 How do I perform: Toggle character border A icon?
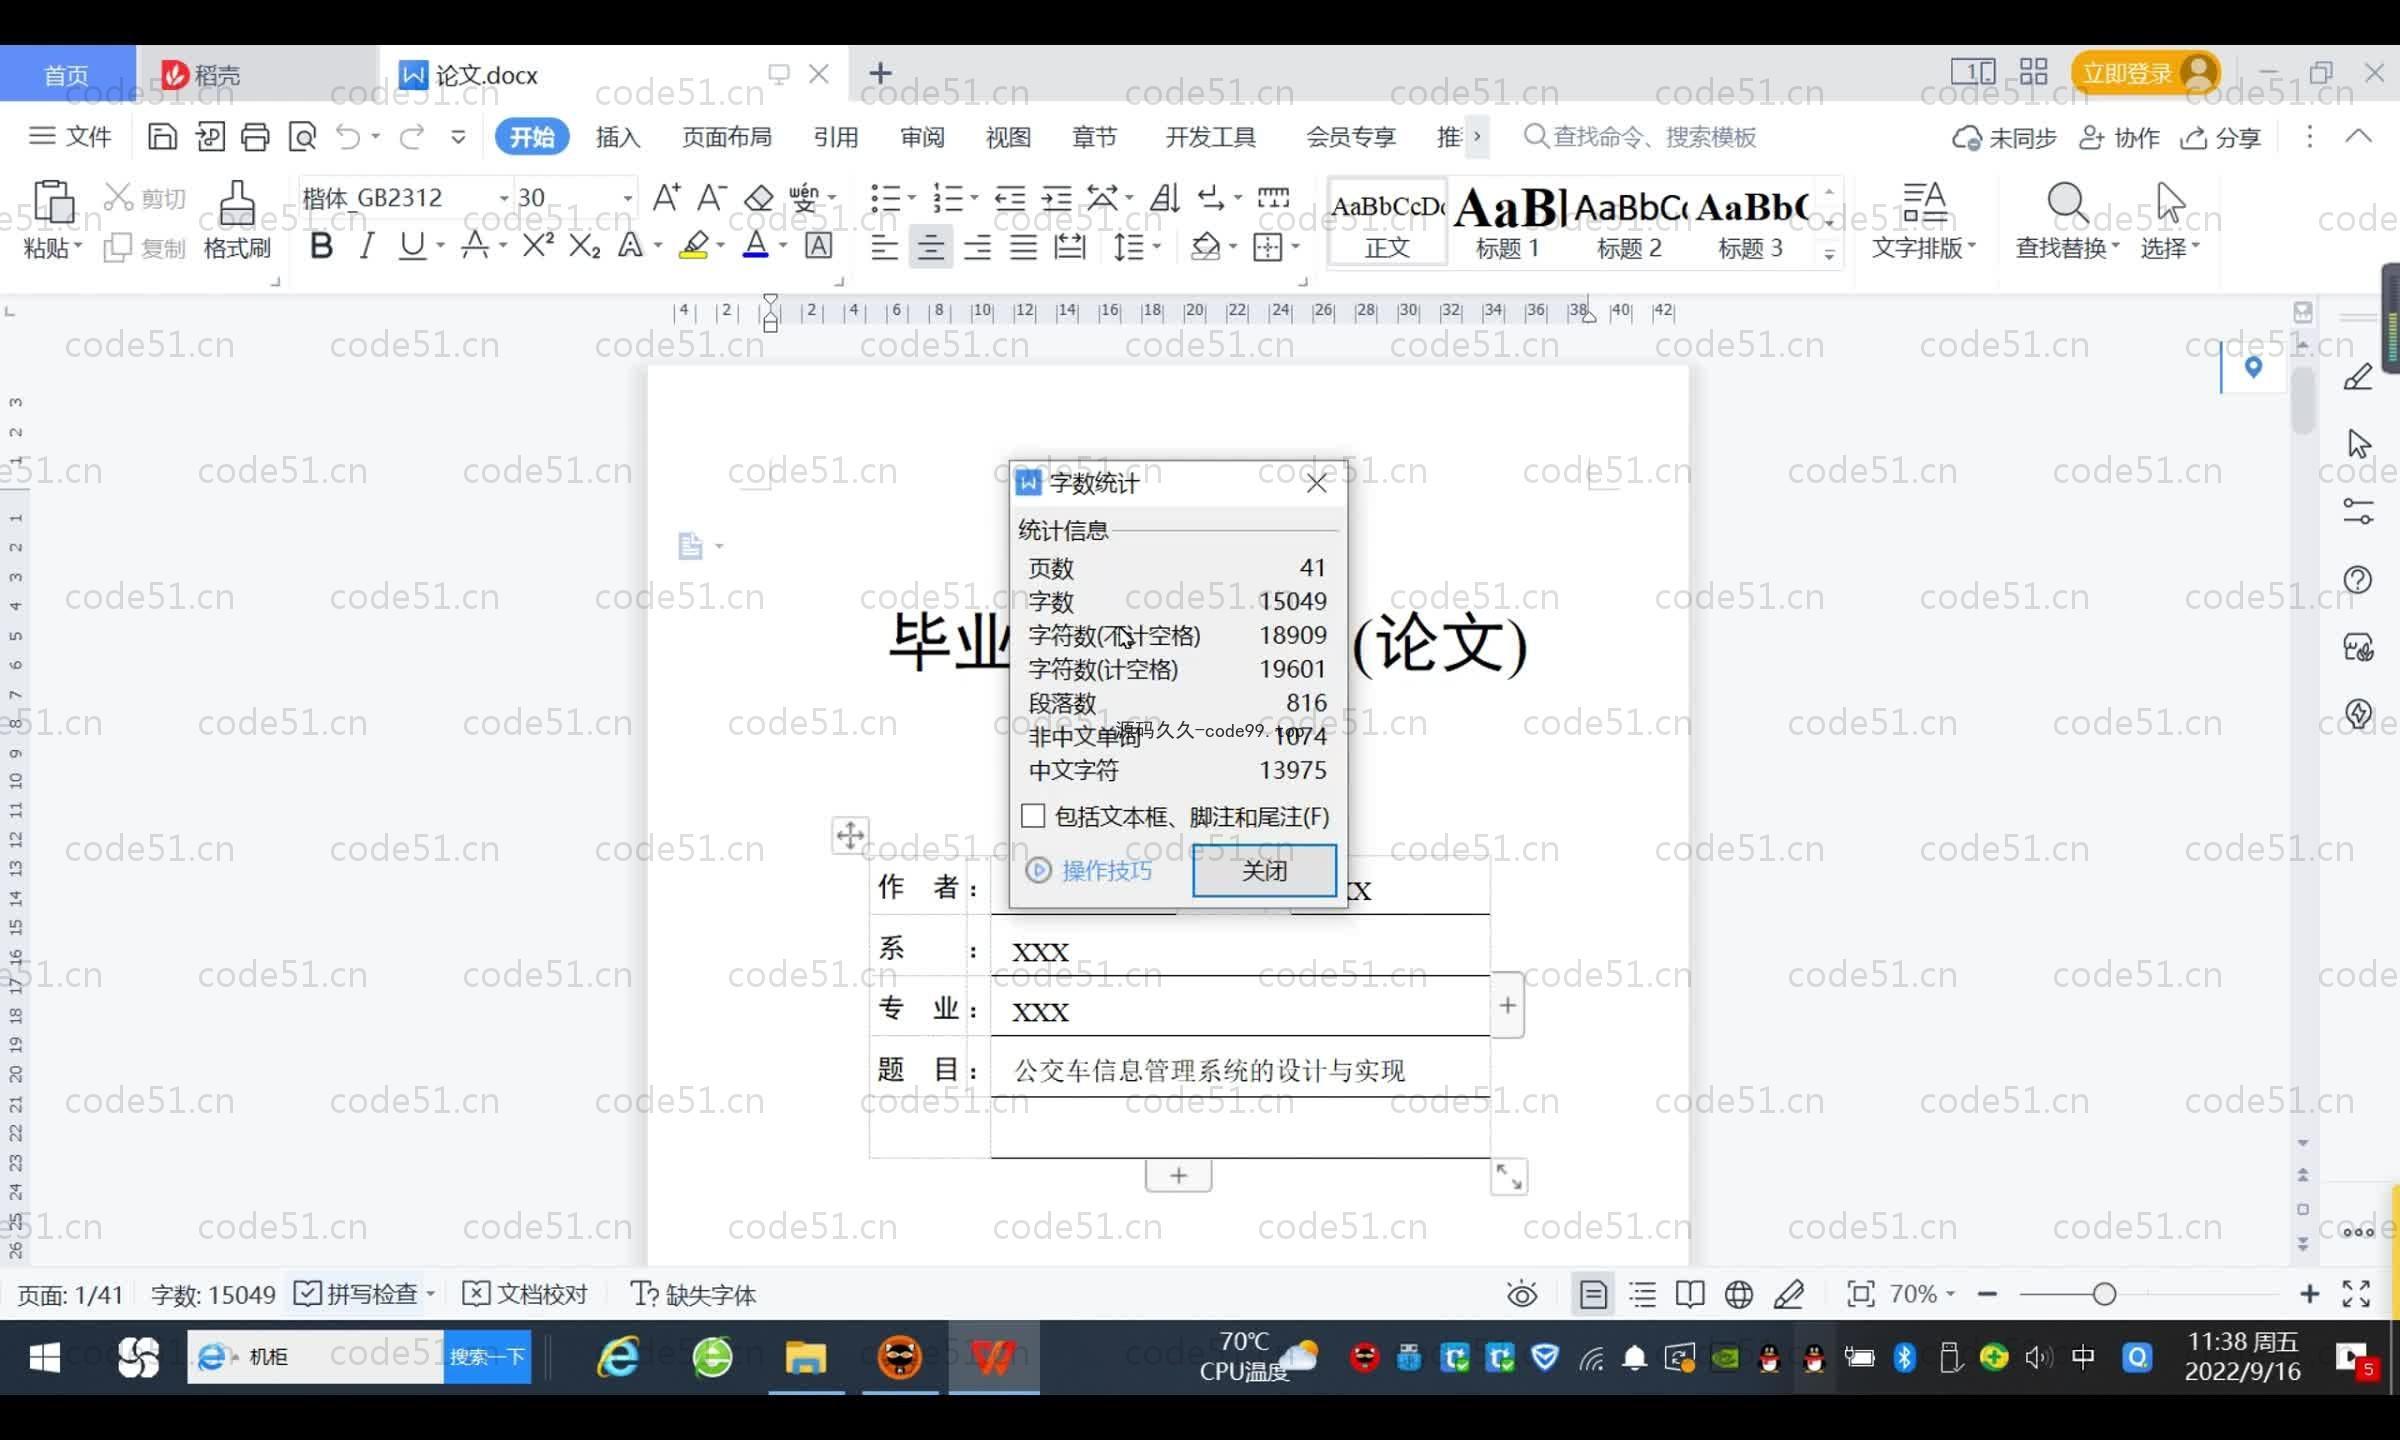click(x=819, y=245)
